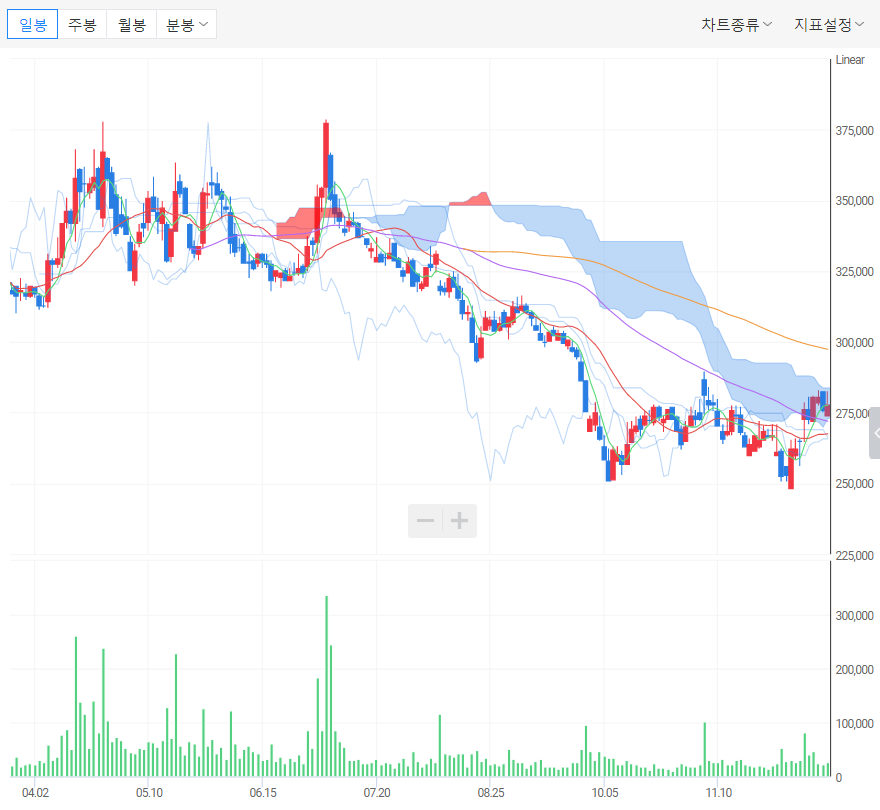Screen dimensions: 880x810
Task: Open the 분봉 minute chart dropdown
Action: click(186, 24)
